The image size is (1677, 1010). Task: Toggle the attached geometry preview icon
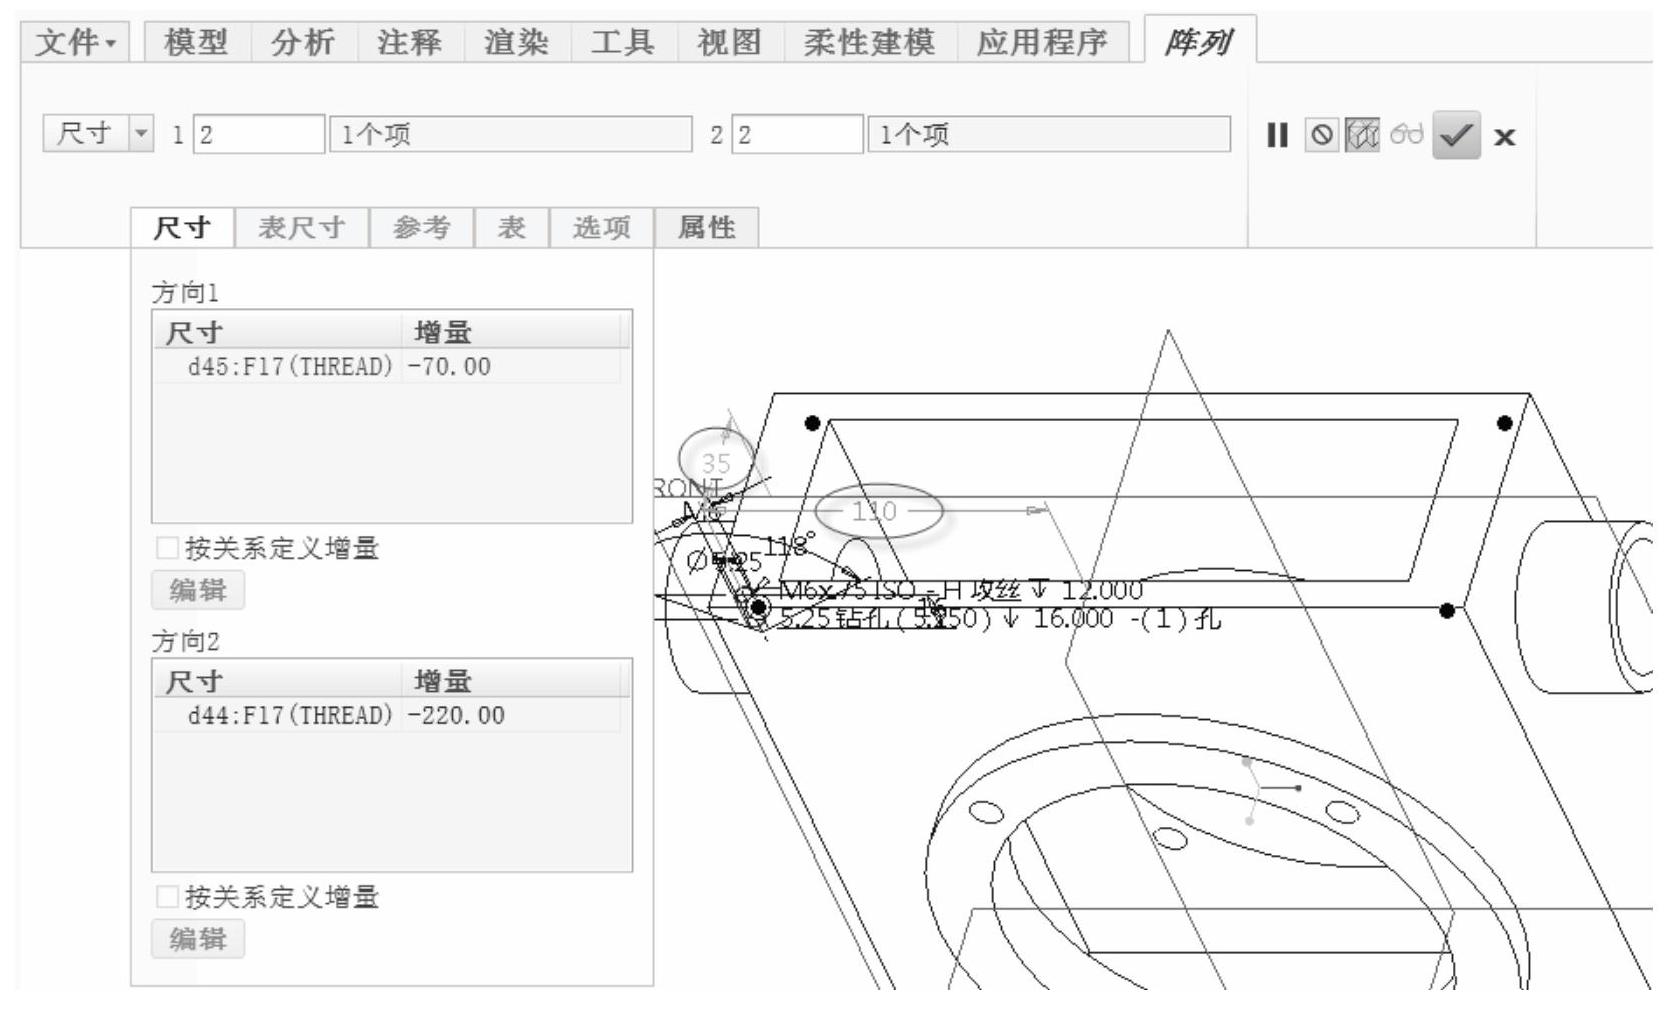click(1362, 135)
